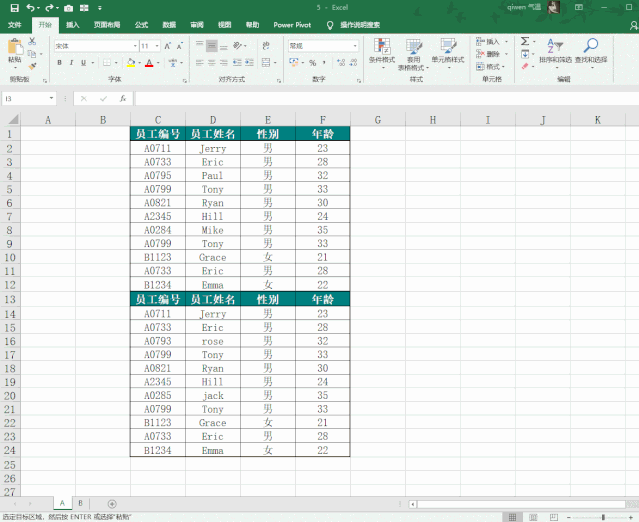
Task: Select all cells with corner triangle
Action: (13, 119)
